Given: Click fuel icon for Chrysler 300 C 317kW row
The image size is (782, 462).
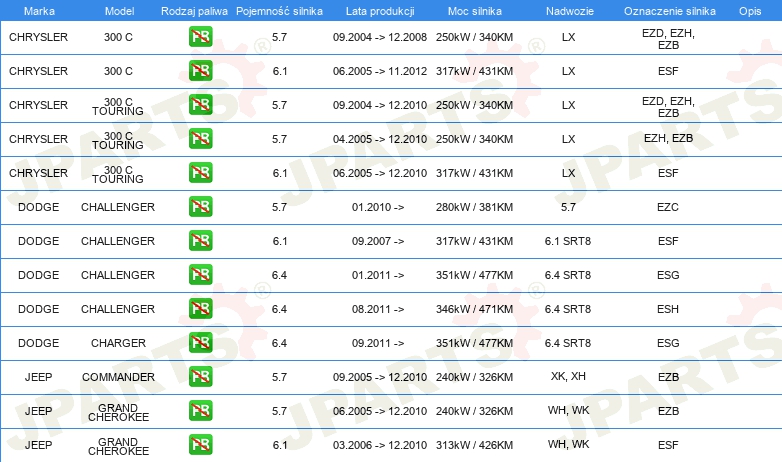Looking at the screenshot, I should 200,70.
